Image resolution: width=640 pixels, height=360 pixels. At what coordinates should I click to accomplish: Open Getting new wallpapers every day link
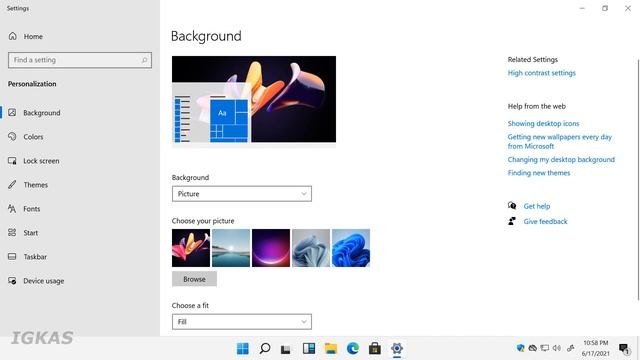(x=560, y=141)
